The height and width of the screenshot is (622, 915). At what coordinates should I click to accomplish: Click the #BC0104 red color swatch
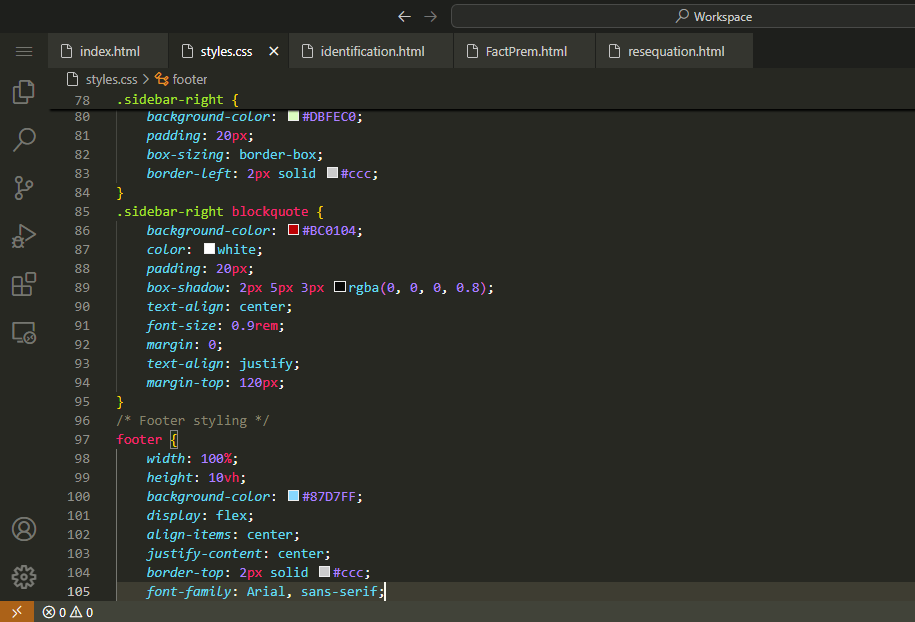point(293,230)
